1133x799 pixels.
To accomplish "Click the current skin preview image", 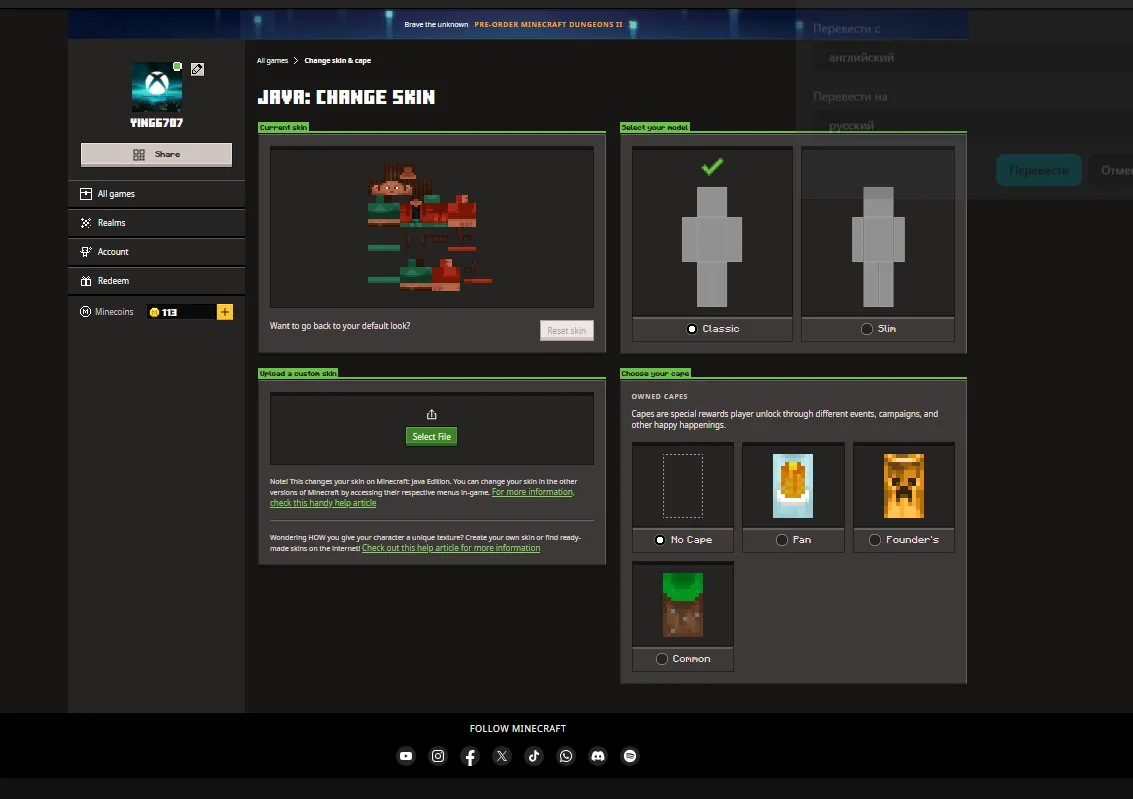I will (x=430, y=228).
